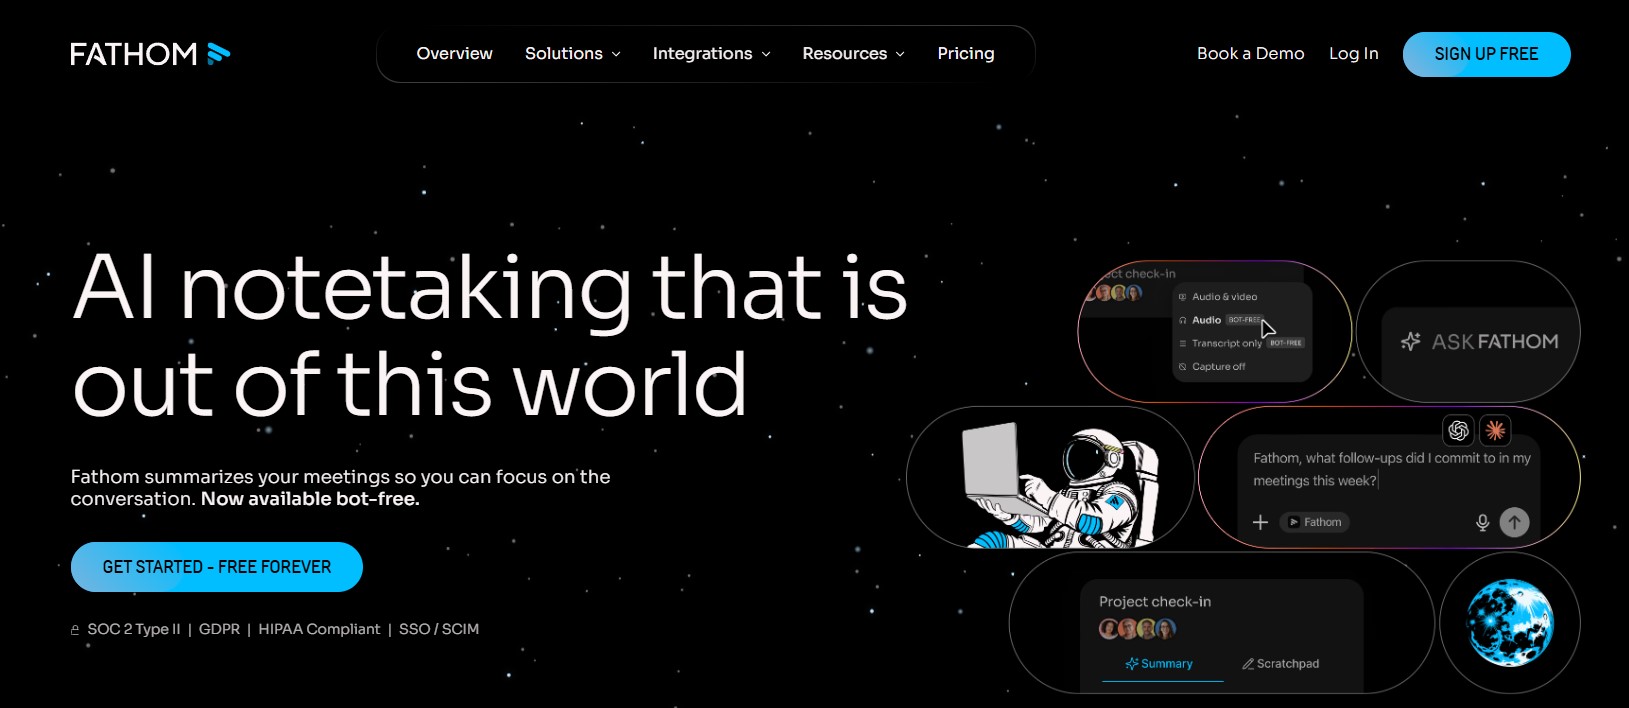Click the Ask Fathom text
The image size is (1629, 708).
1495,342
